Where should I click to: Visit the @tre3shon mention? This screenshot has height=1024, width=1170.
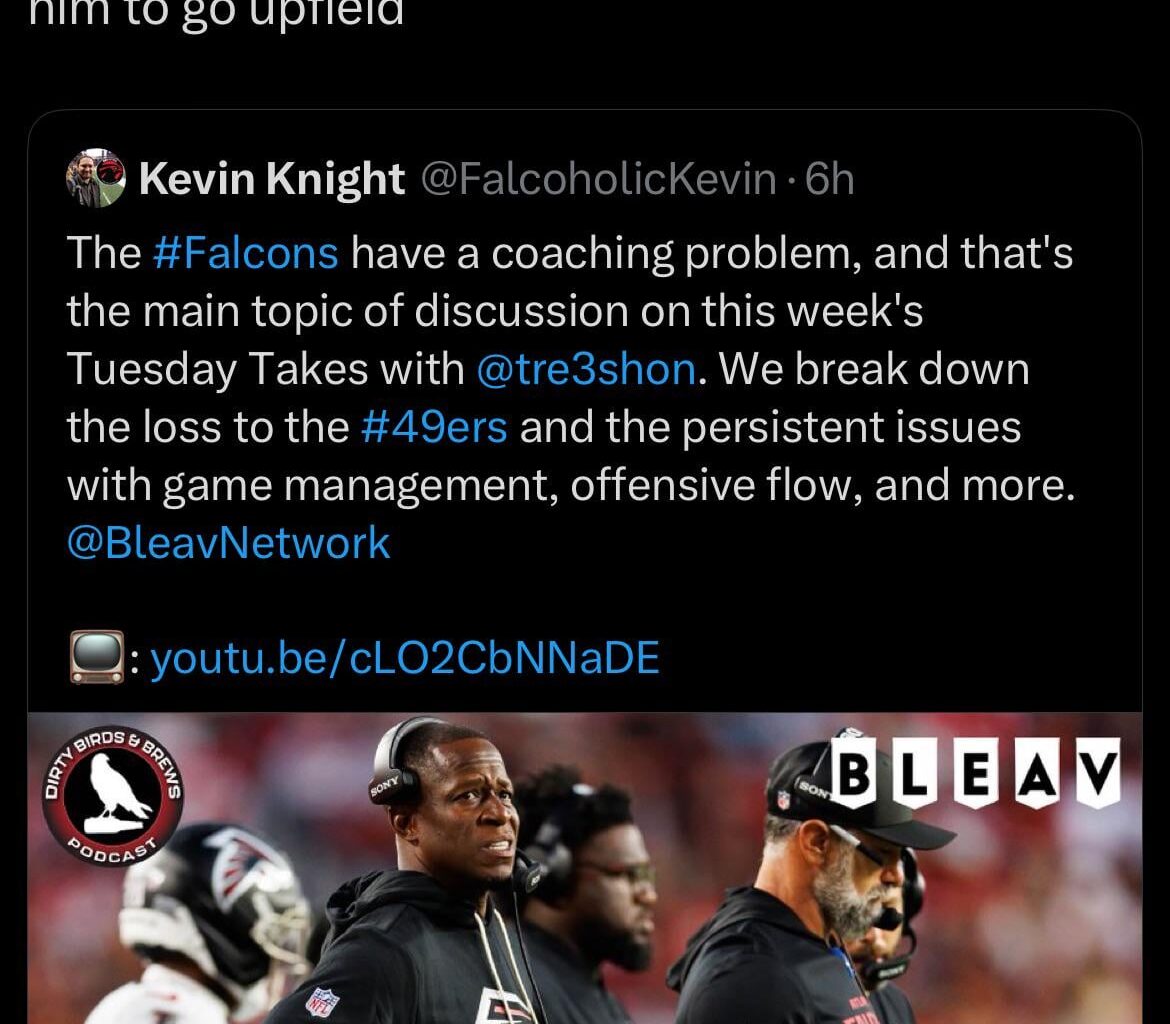tap(586, 369)
